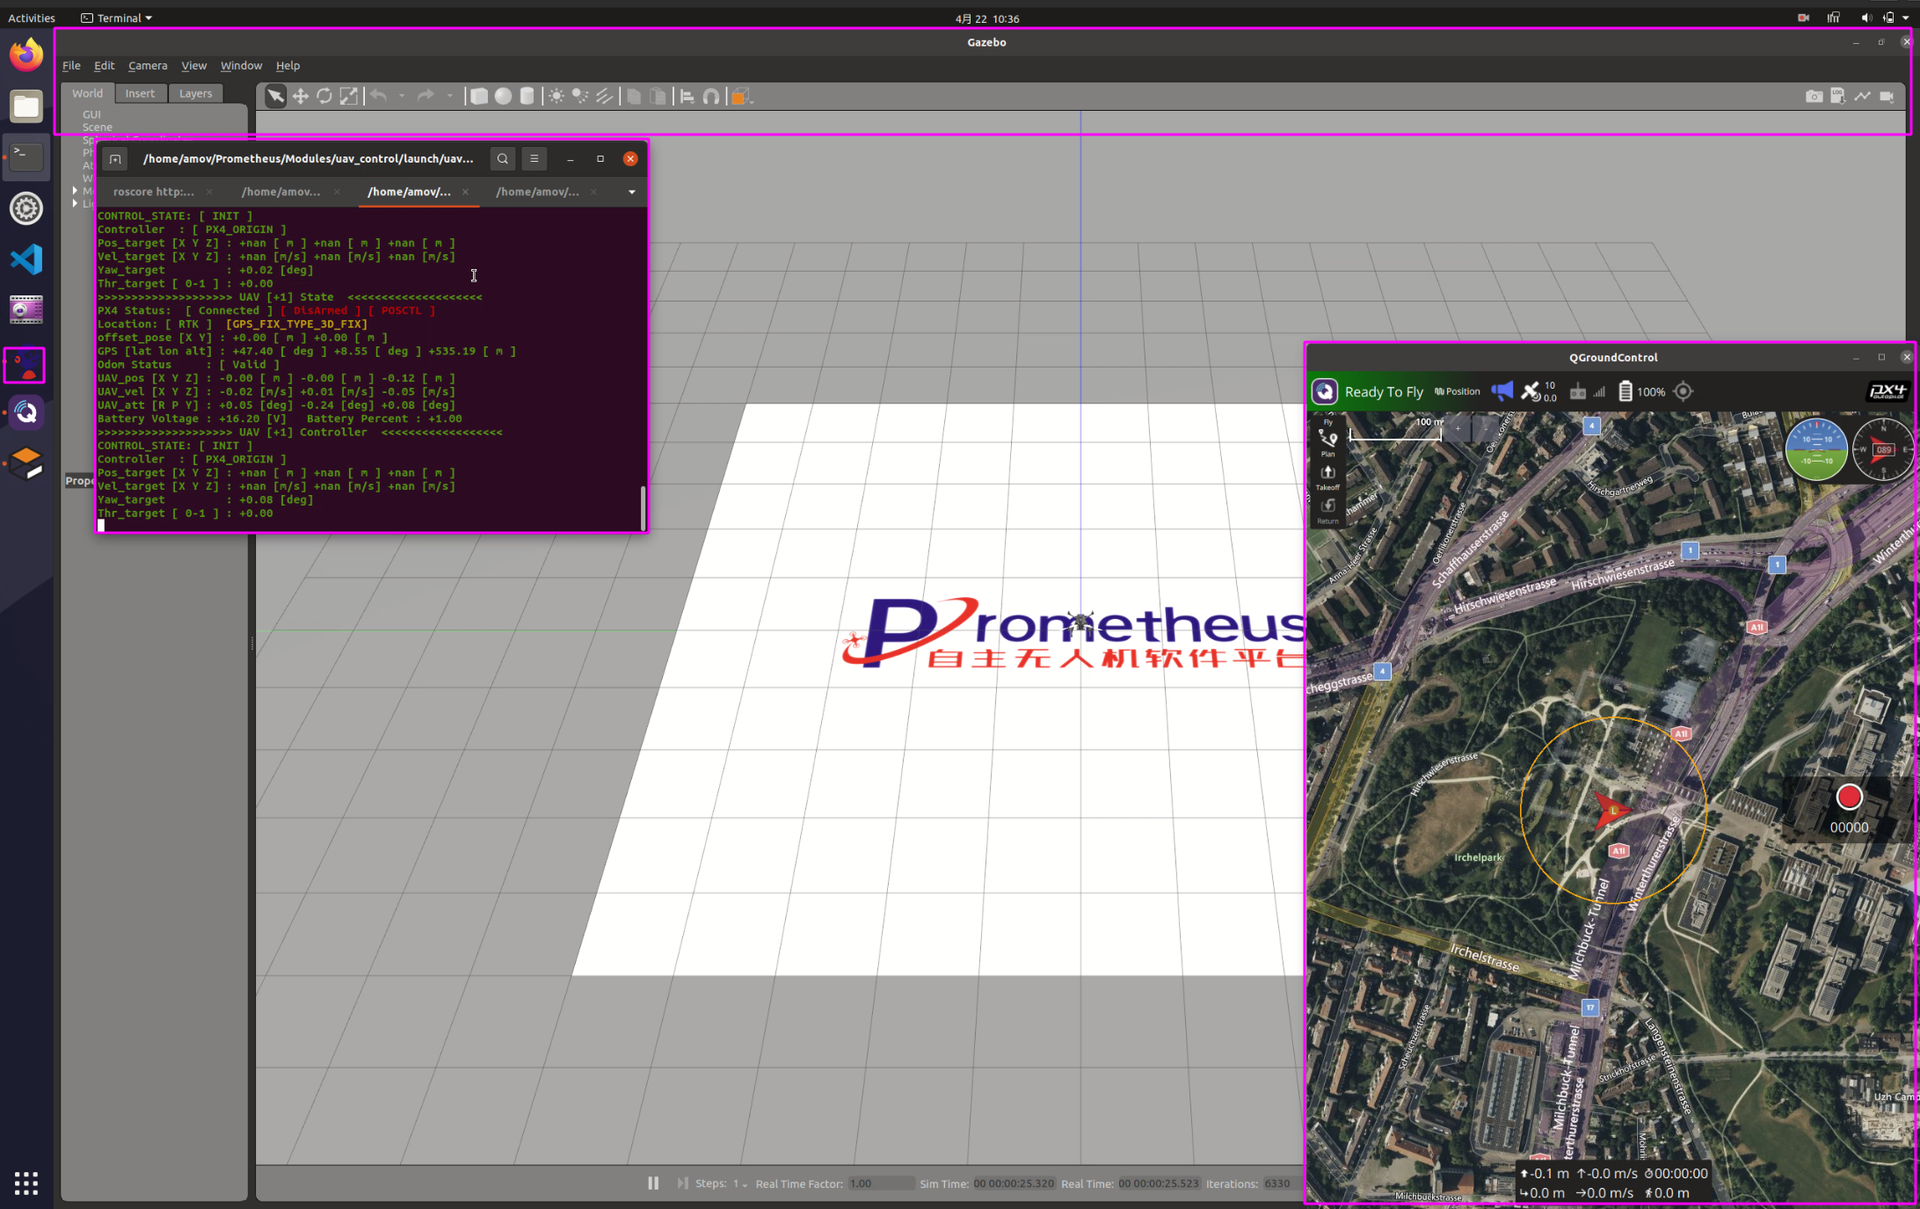Open the Terminal app menu in top bar

click(117, 17)
